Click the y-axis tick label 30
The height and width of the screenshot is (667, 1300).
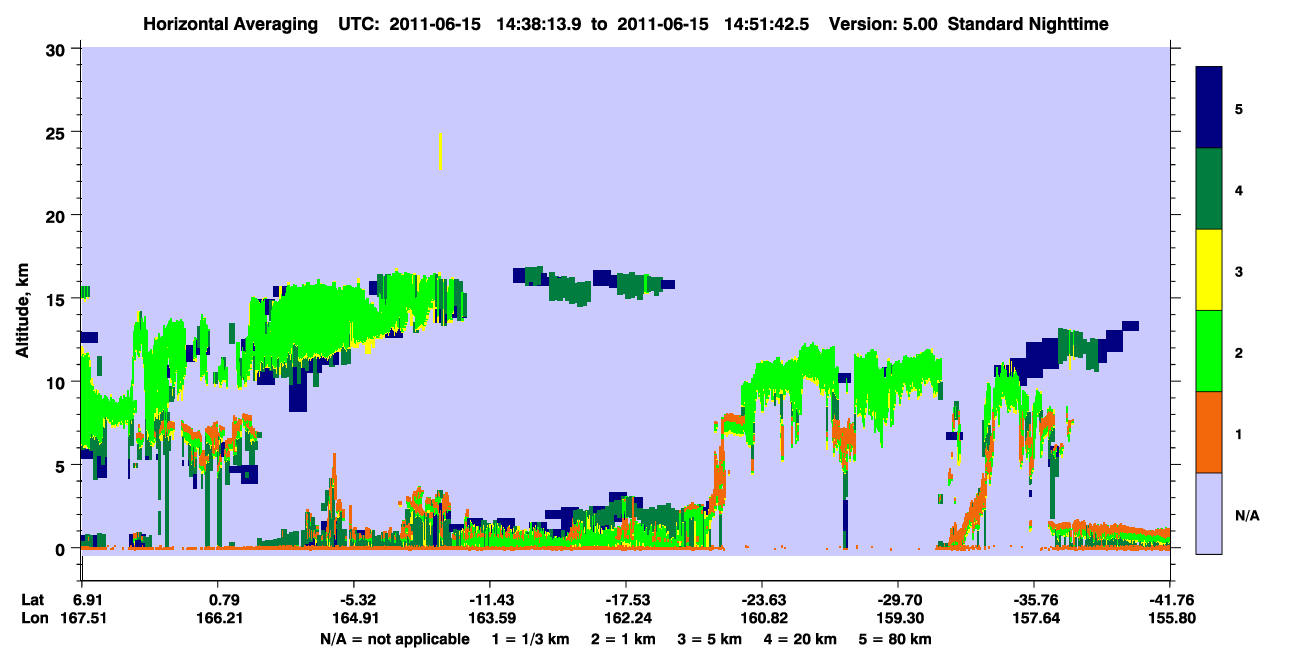58,48
